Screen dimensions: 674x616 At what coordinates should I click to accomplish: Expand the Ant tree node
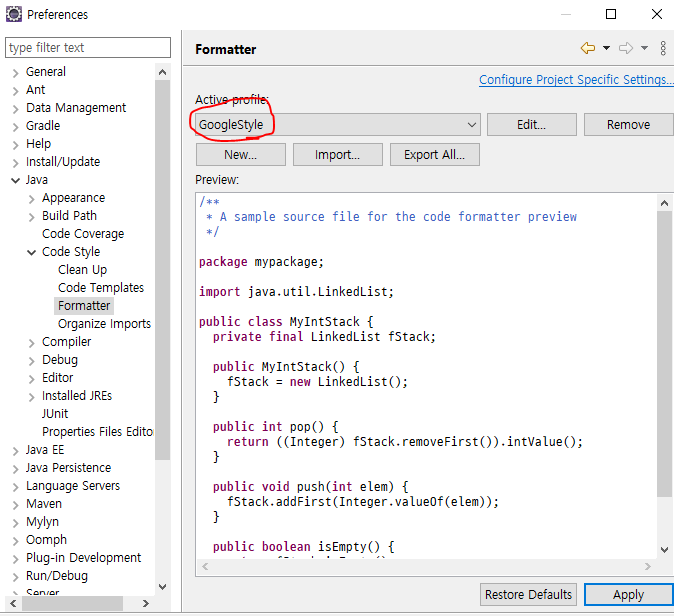[x=15, y=91]
